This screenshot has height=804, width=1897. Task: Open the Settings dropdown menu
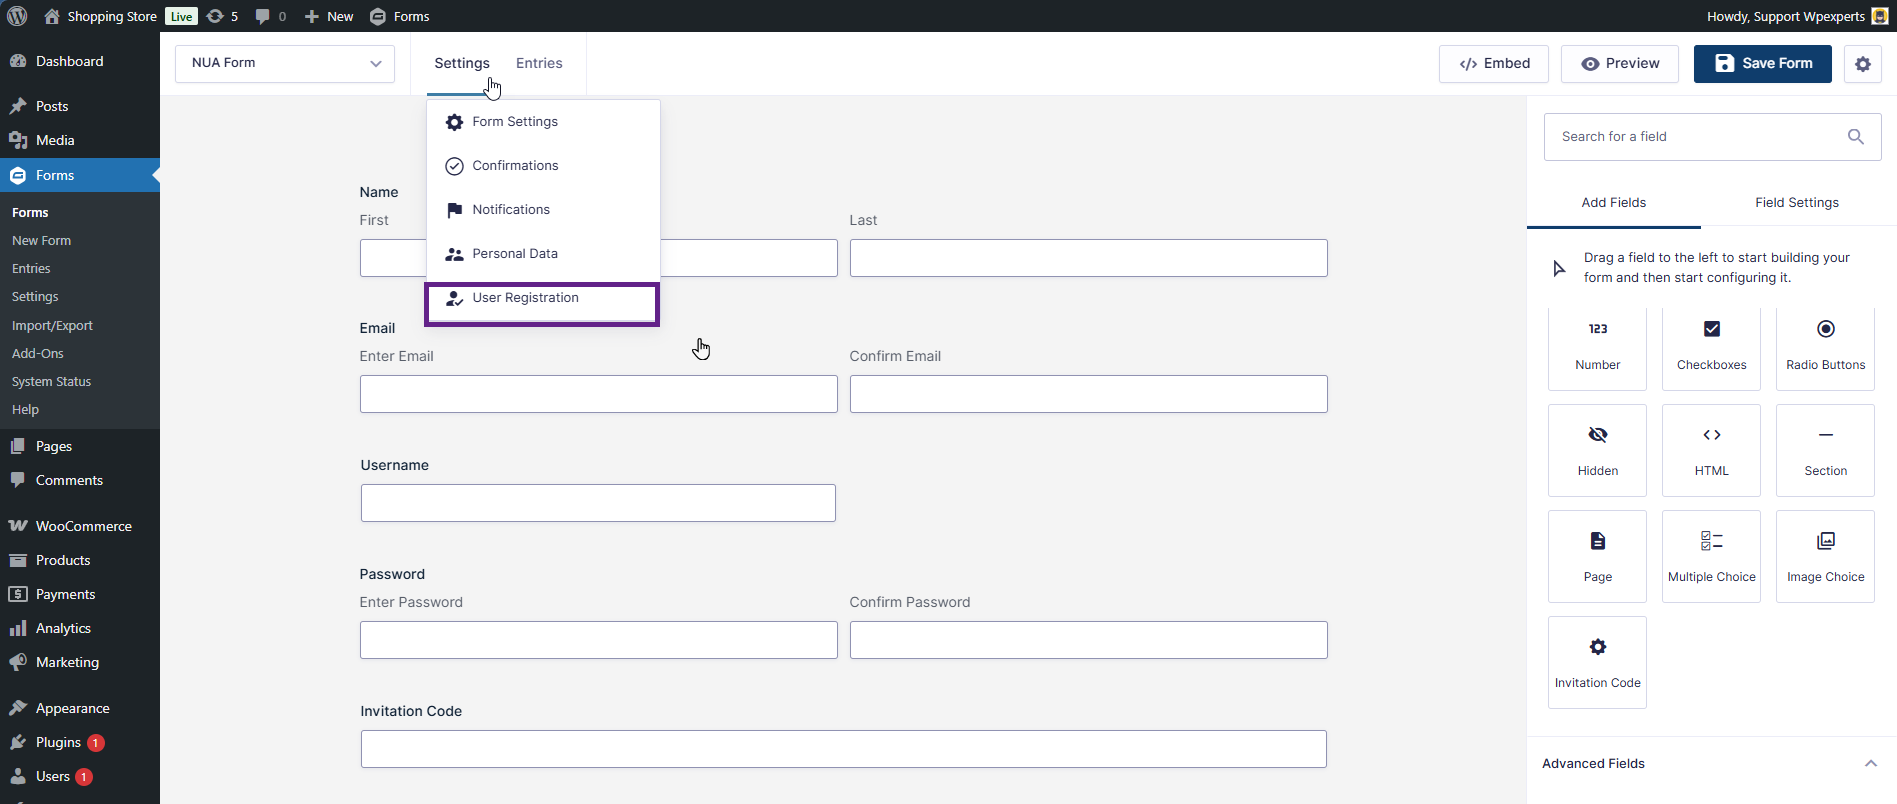click(461, 63)
